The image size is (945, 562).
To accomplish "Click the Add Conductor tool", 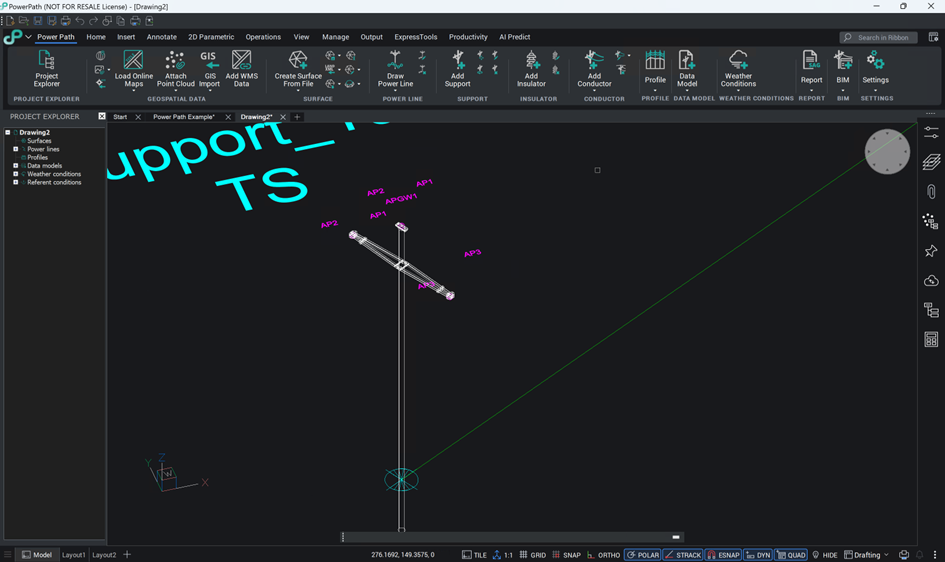I will click(594, 69).
